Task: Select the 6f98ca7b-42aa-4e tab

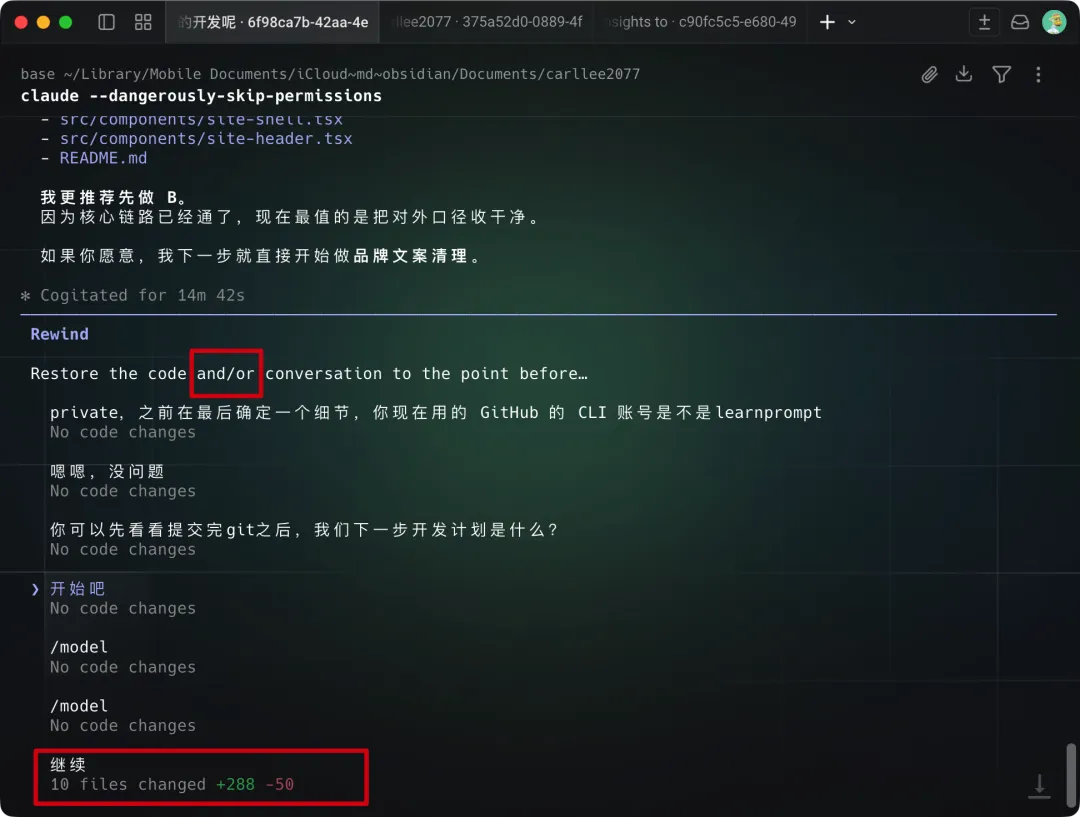Action: click(273, 22)
